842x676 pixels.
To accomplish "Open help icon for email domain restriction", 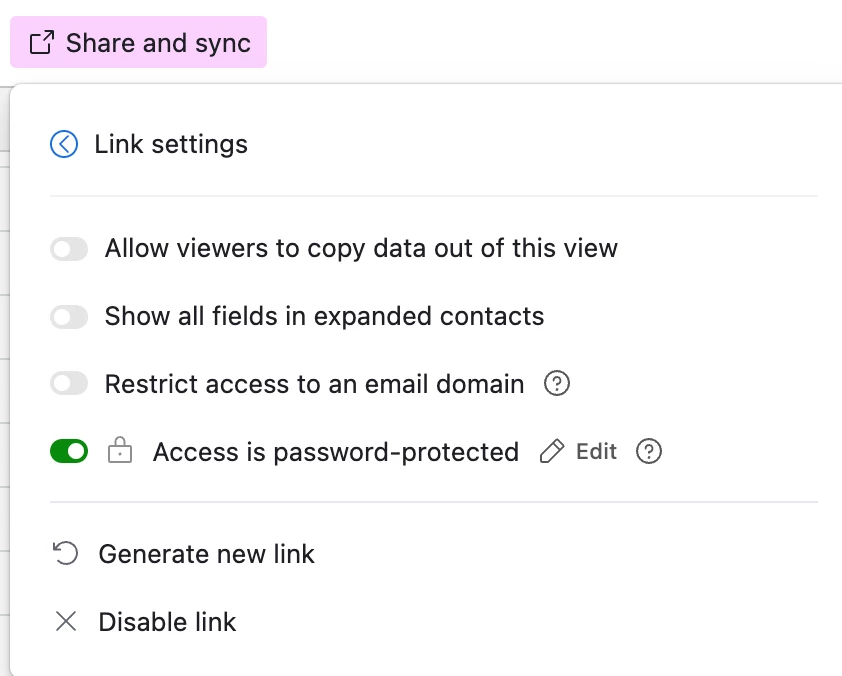I will tap(557, 384).
